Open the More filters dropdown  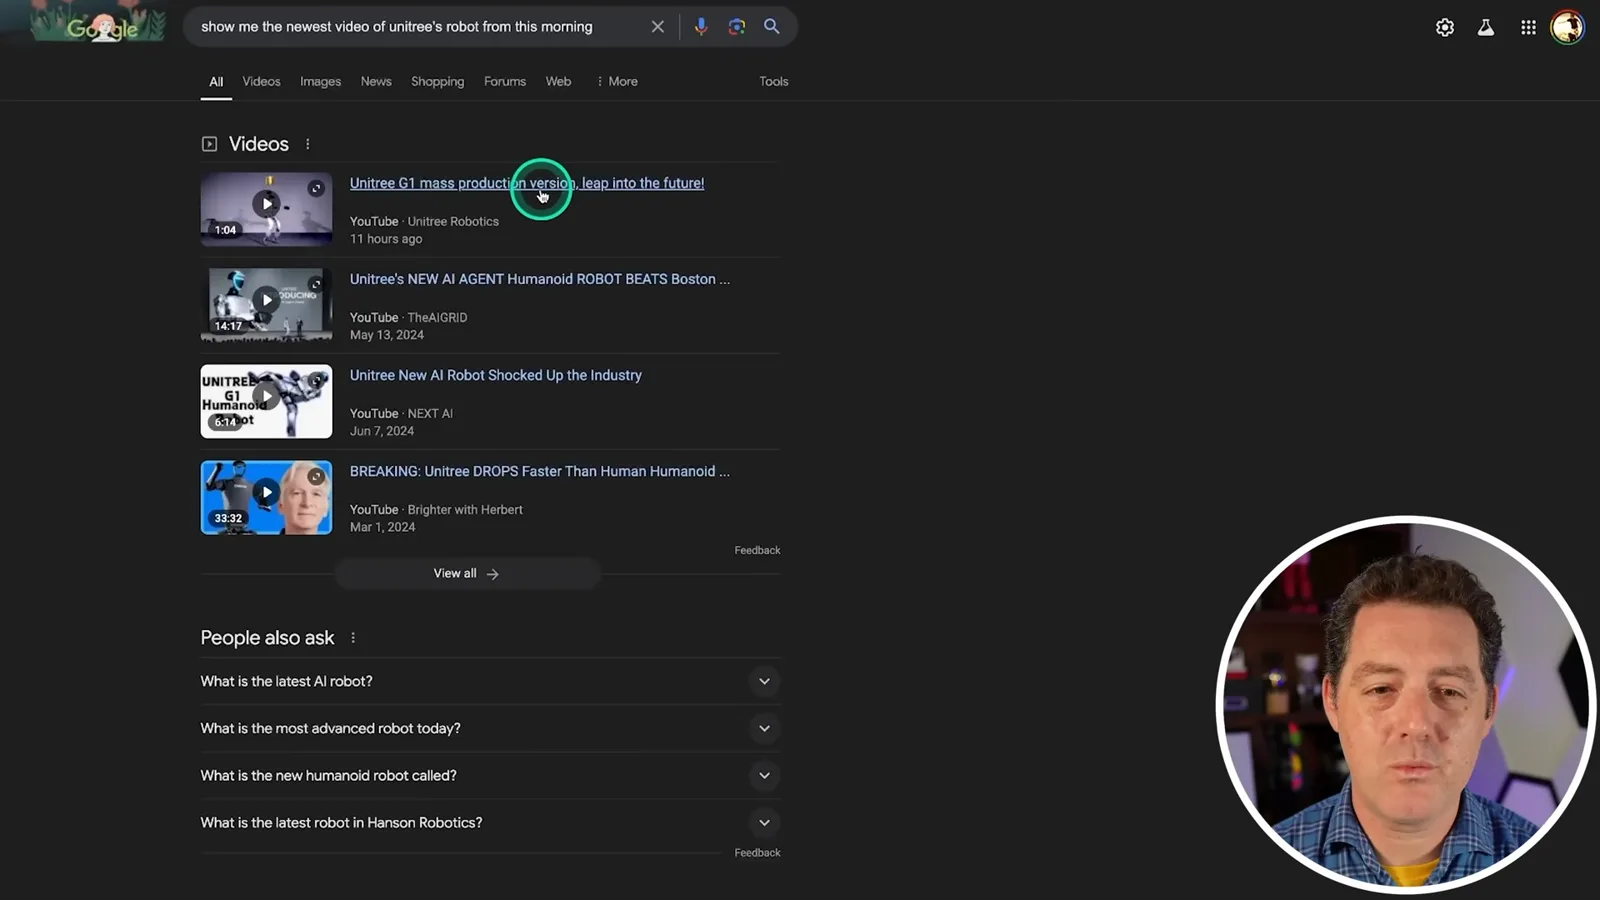click(x=617, y=82)
